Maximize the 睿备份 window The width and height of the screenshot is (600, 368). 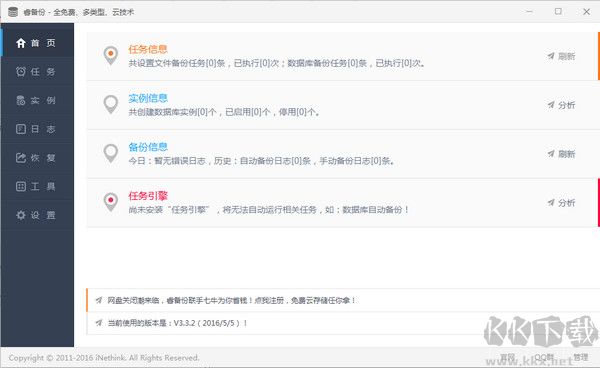pos(558,12)
